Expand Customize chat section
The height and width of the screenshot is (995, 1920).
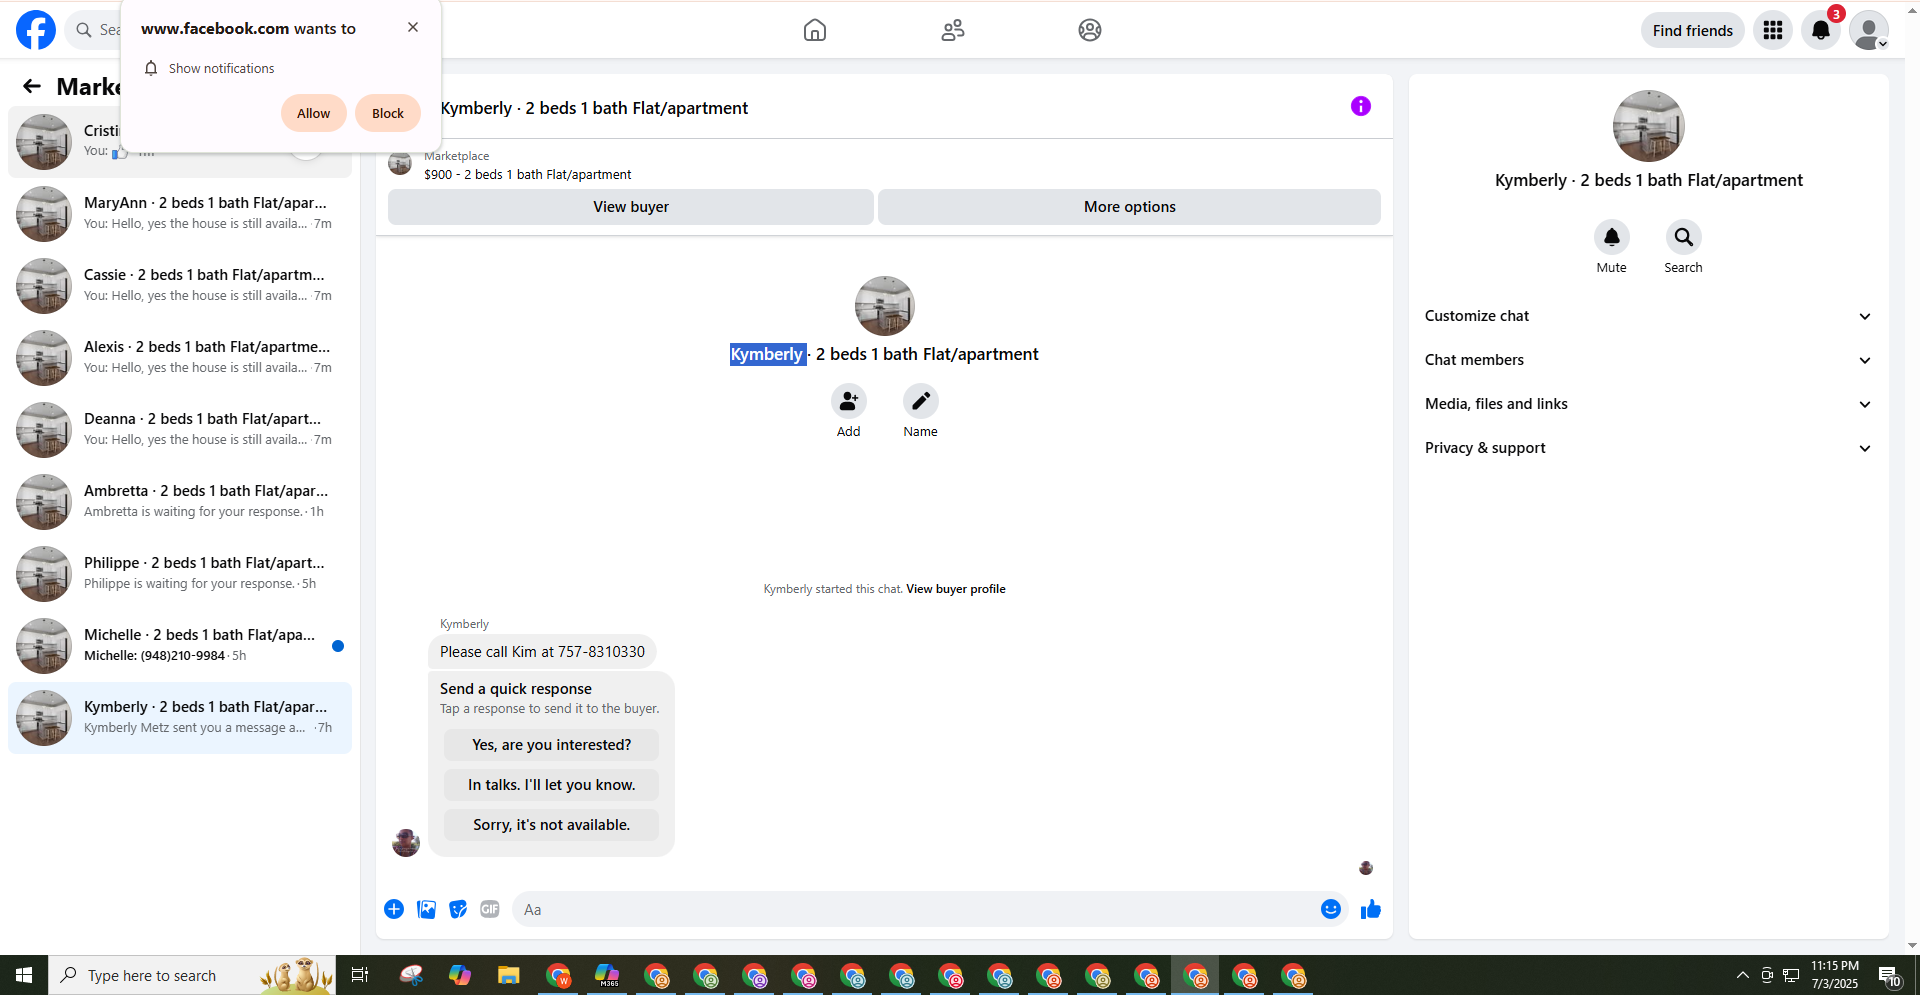click(1649, 316)
